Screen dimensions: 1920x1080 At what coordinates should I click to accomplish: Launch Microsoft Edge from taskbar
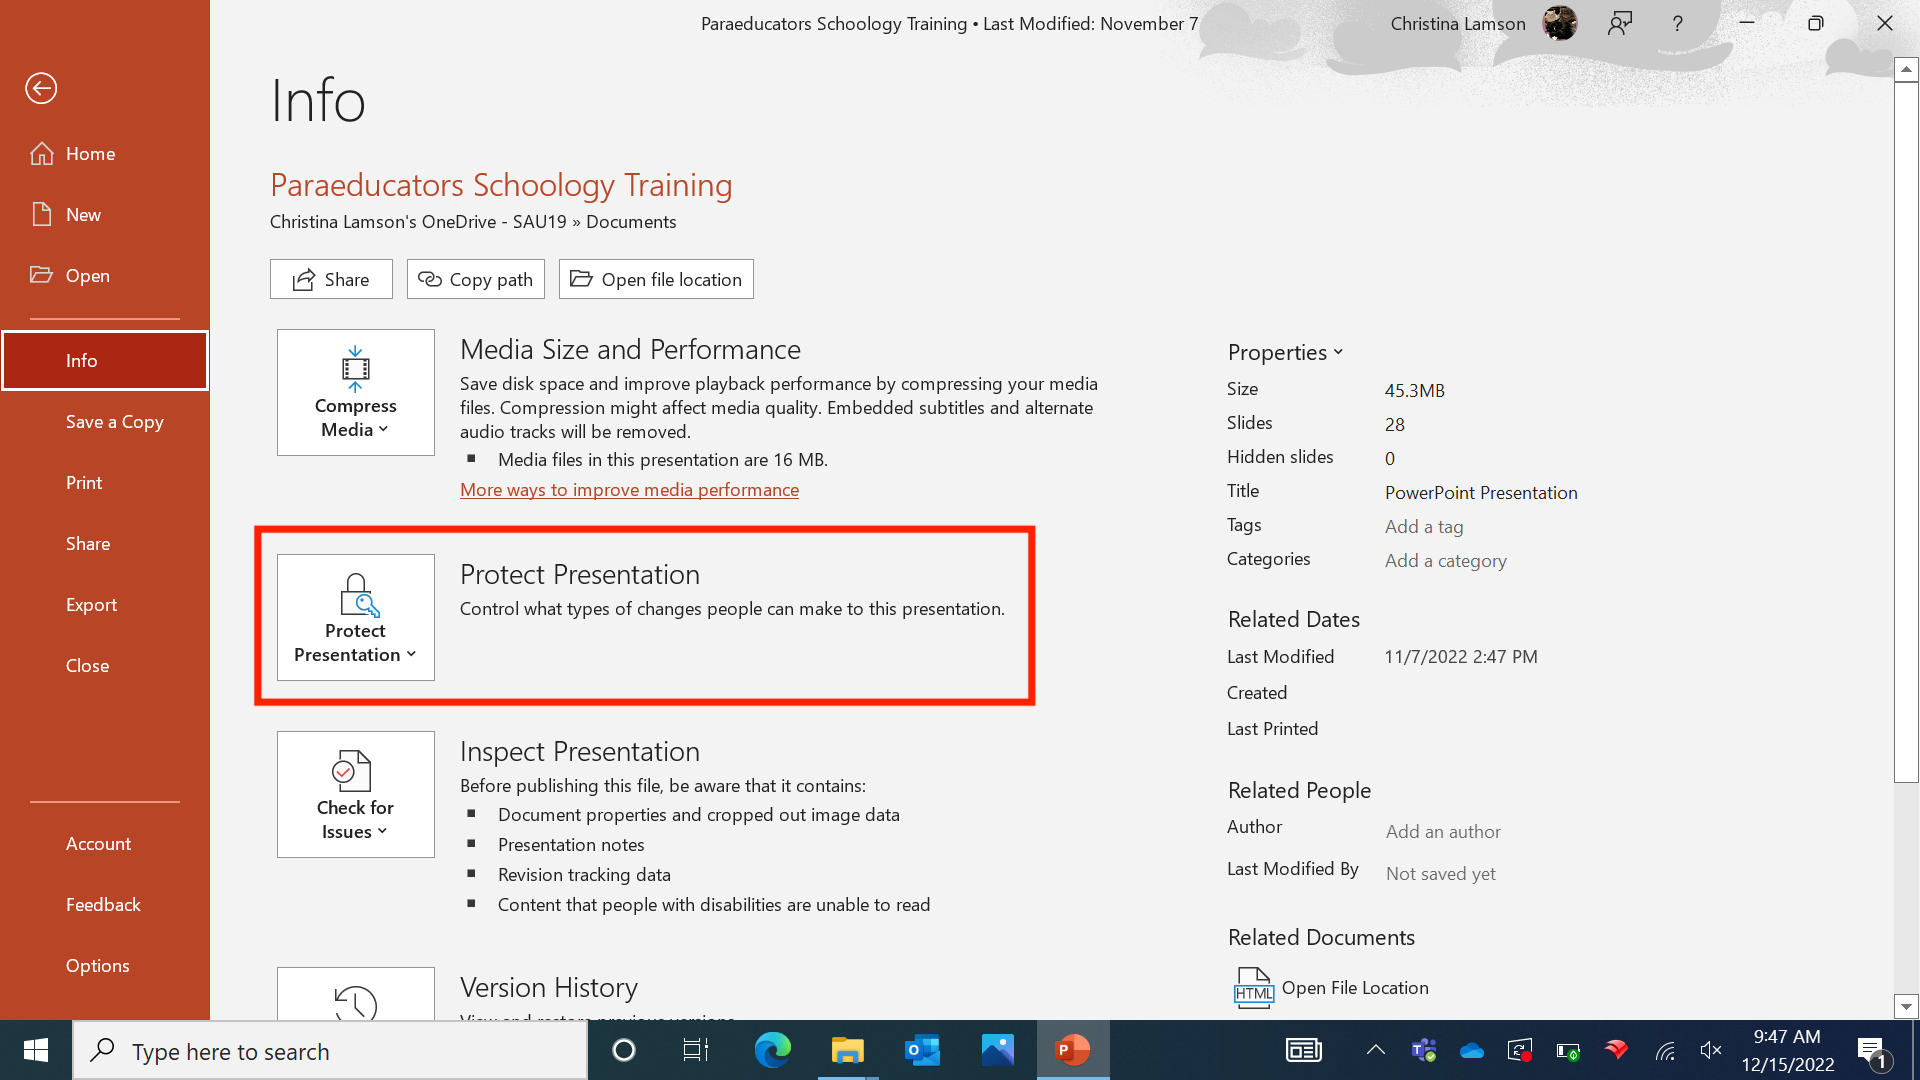(x=772, y=1050)
